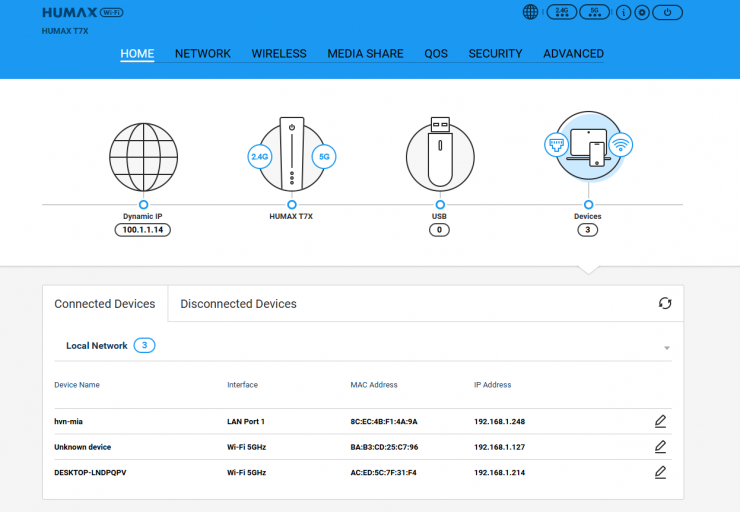Image resolution: width=740 pixels, height=512 pixels.
Task: Open the HOME menu
Action: pos(137,54)
